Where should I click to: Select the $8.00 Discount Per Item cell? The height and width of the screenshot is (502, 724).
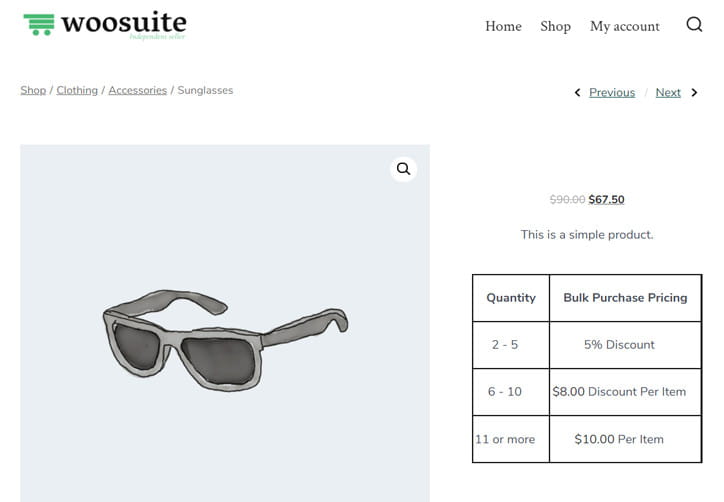tap(625, 392)
